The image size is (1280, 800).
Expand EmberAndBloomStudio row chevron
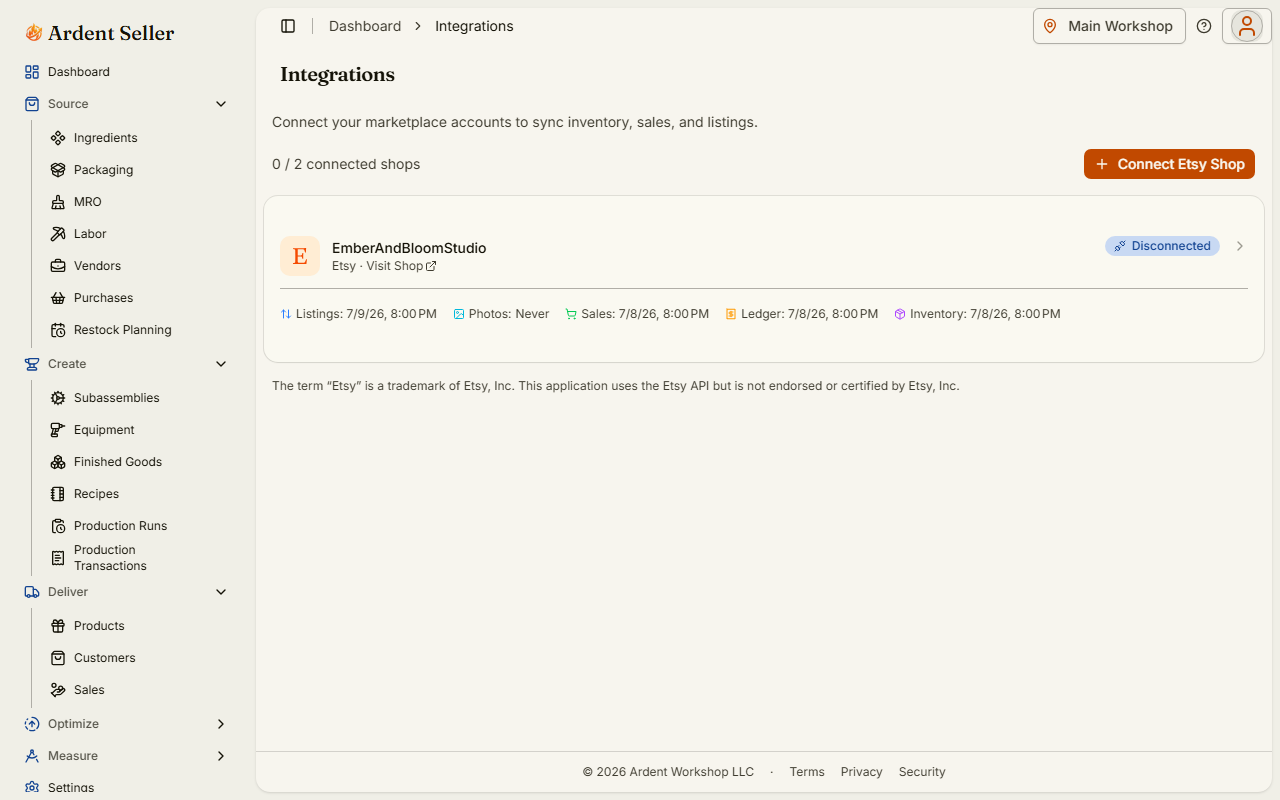[1240, 246]
